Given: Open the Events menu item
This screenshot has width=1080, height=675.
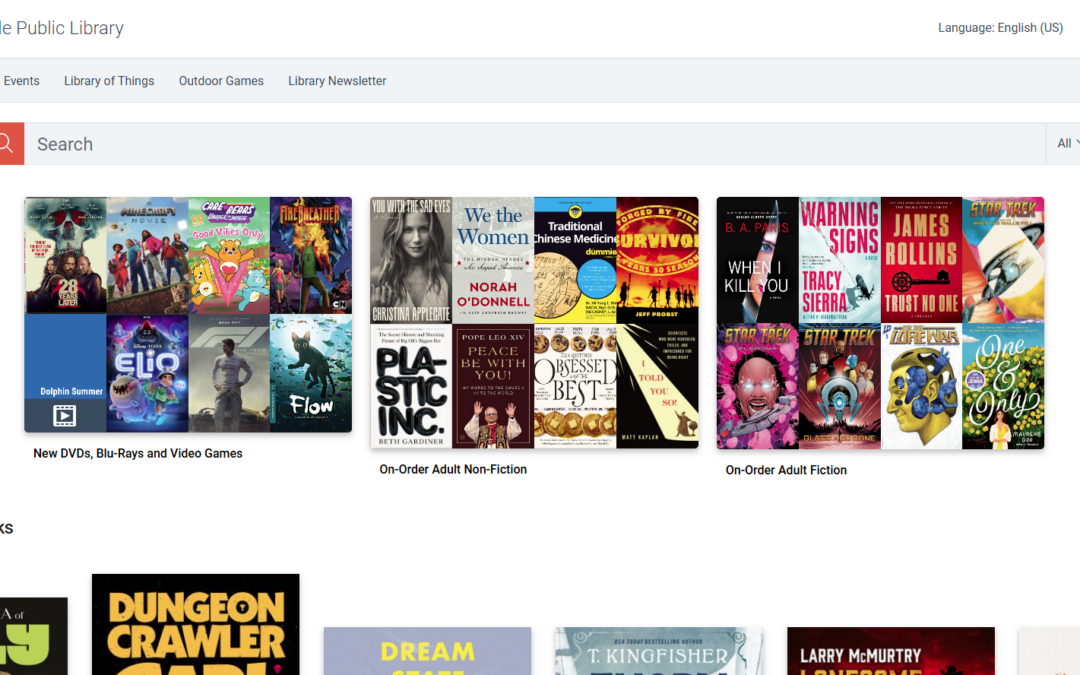Looking at the screenshot, I should pyautogui.click(x=20, y=80).
